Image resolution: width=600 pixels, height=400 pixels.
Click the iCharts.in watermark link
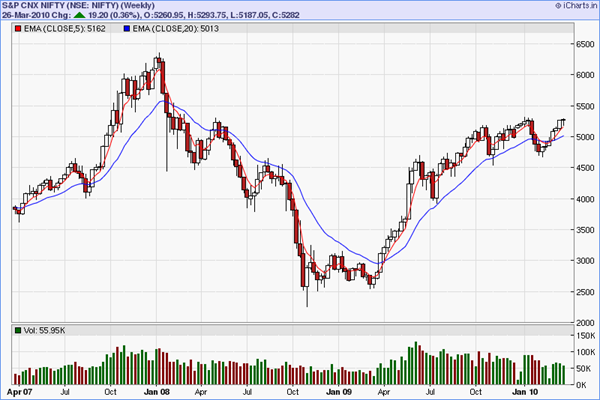[577, 5]
